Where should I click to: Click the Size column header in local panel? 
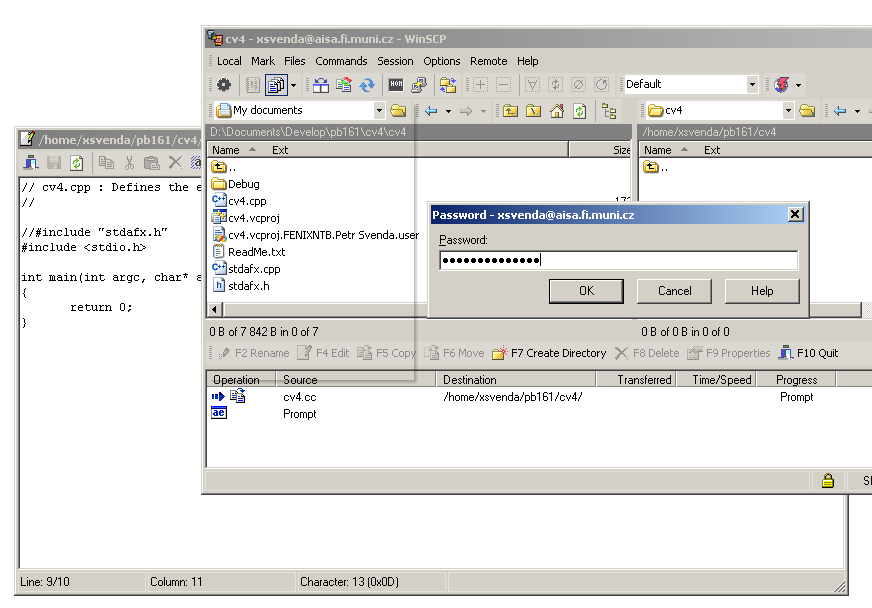(600, 150)
